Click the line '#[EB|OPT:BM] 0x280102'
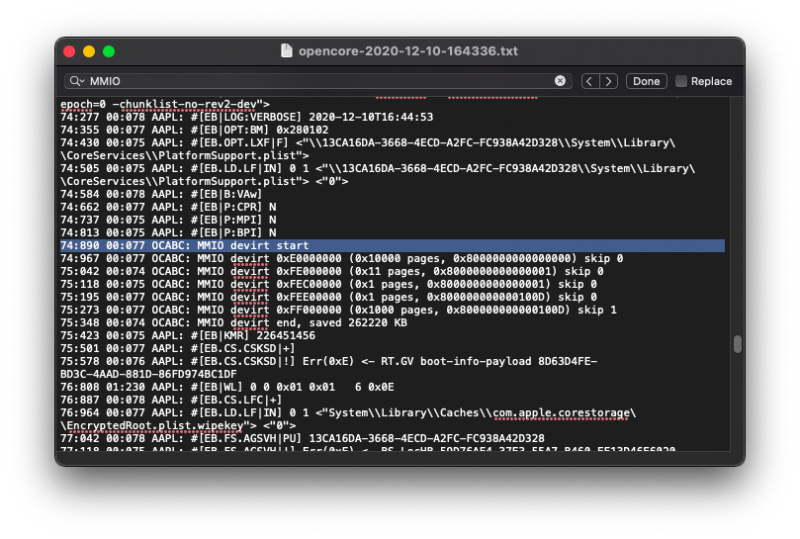Image resolution: width=800 pixels, height=539 pixels. click(194, 130)
